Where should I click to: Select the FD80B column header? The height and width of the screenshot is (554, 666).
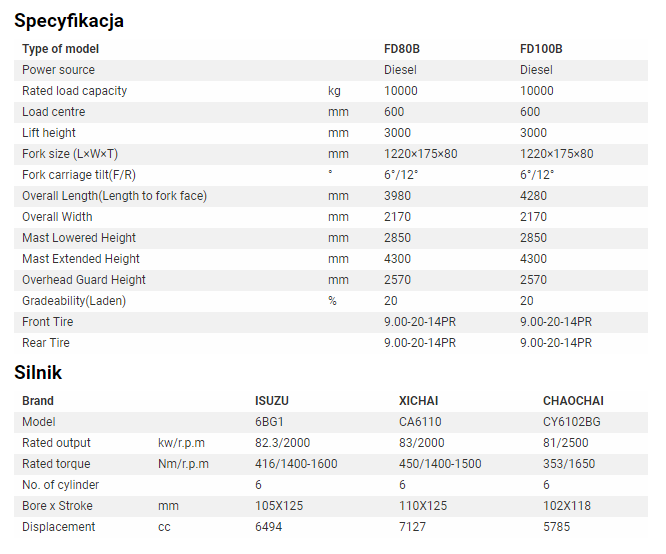tap(401, 49)
